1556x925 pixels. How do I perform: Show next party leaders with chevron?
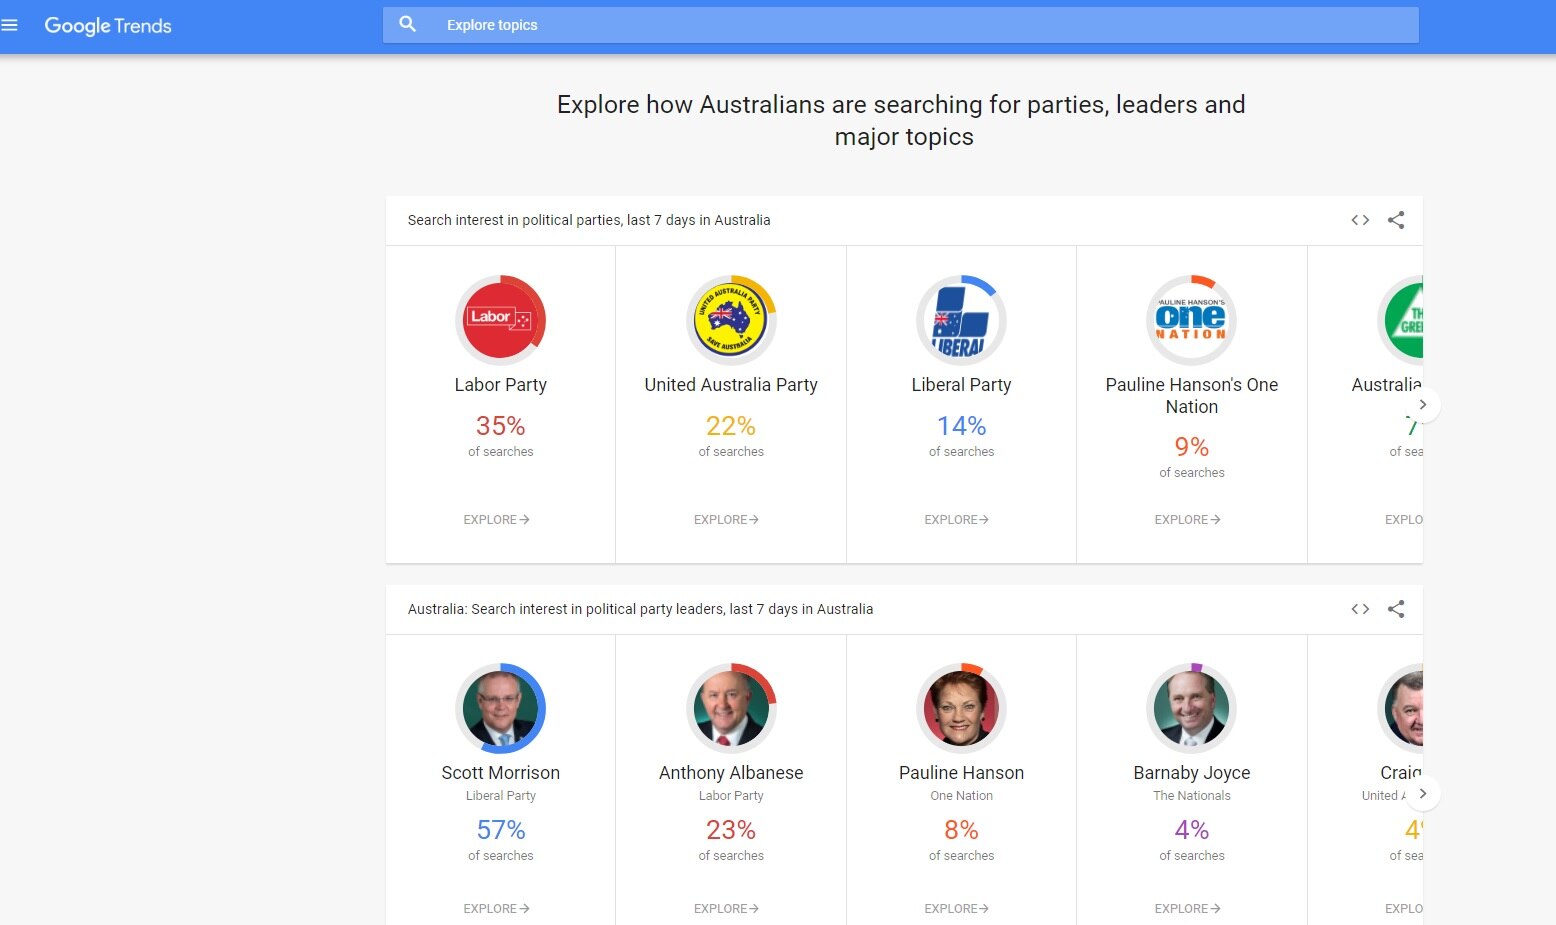pos(1422,794)
